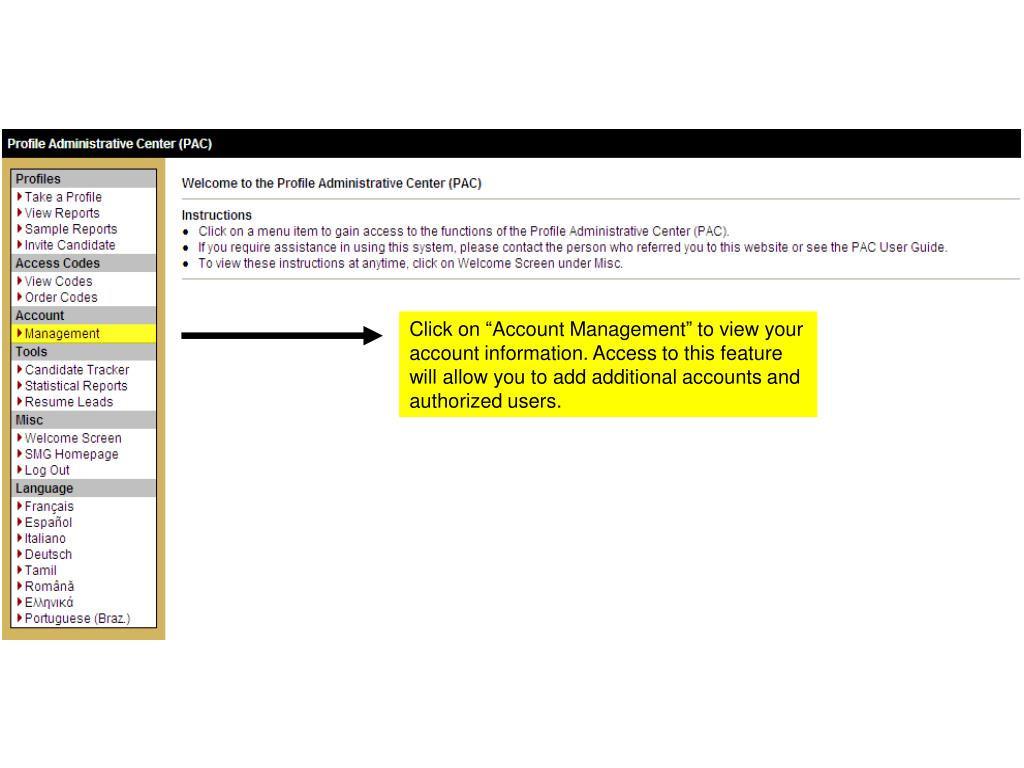Click the Misc section header

pos(84,420)
